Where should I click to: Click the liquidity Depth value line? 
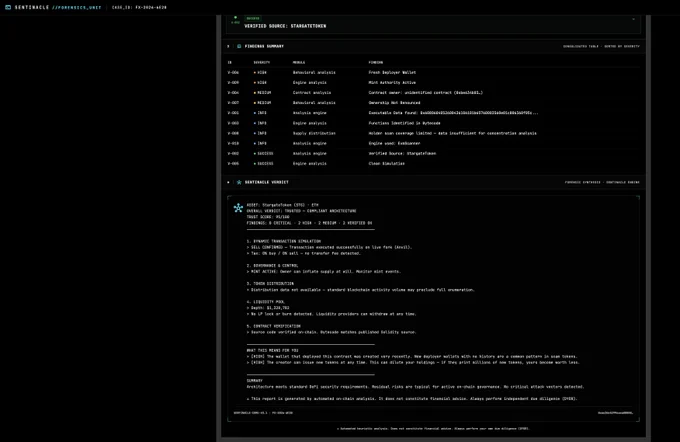(x=268, y=308)
